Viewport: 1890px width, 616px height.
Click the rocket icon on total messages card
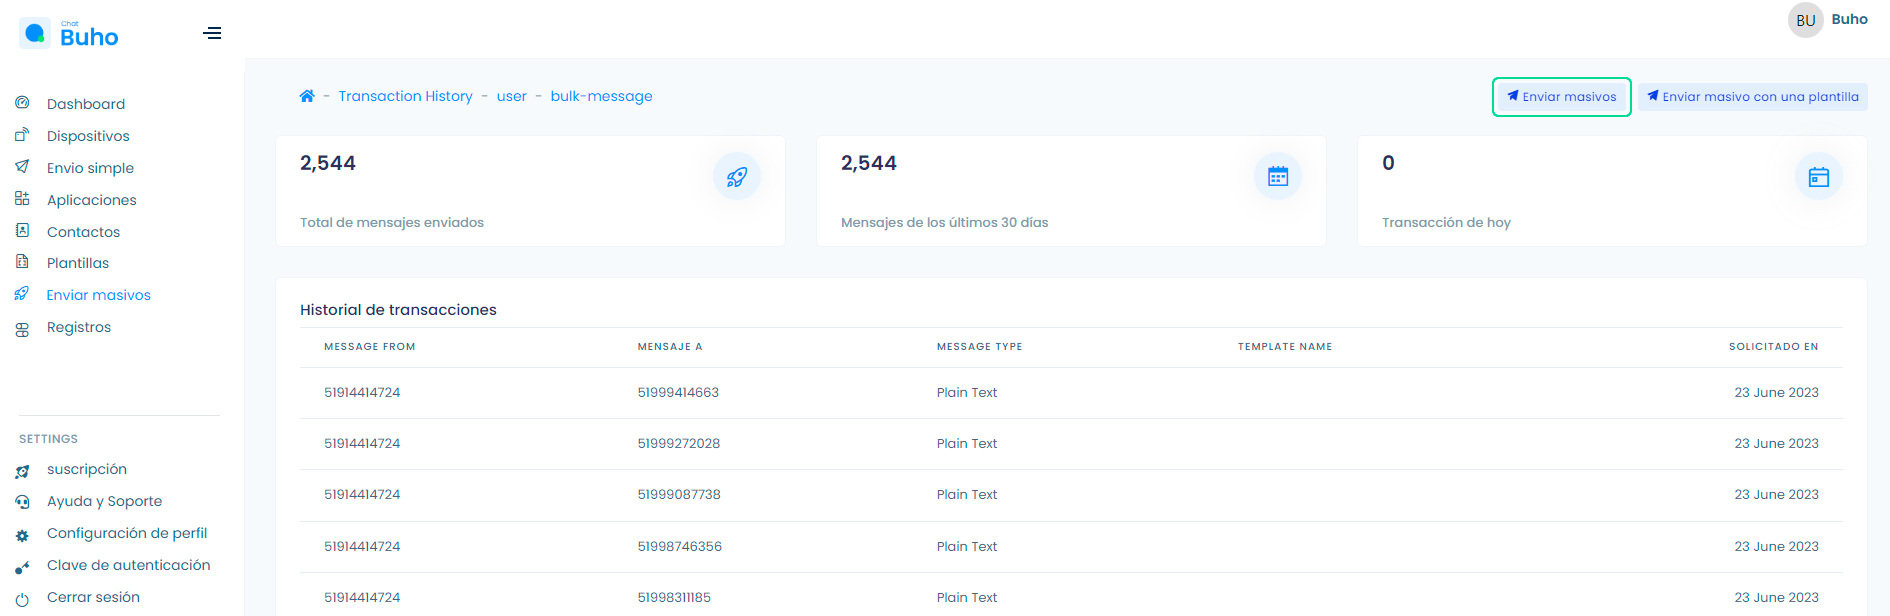[737, 177]
